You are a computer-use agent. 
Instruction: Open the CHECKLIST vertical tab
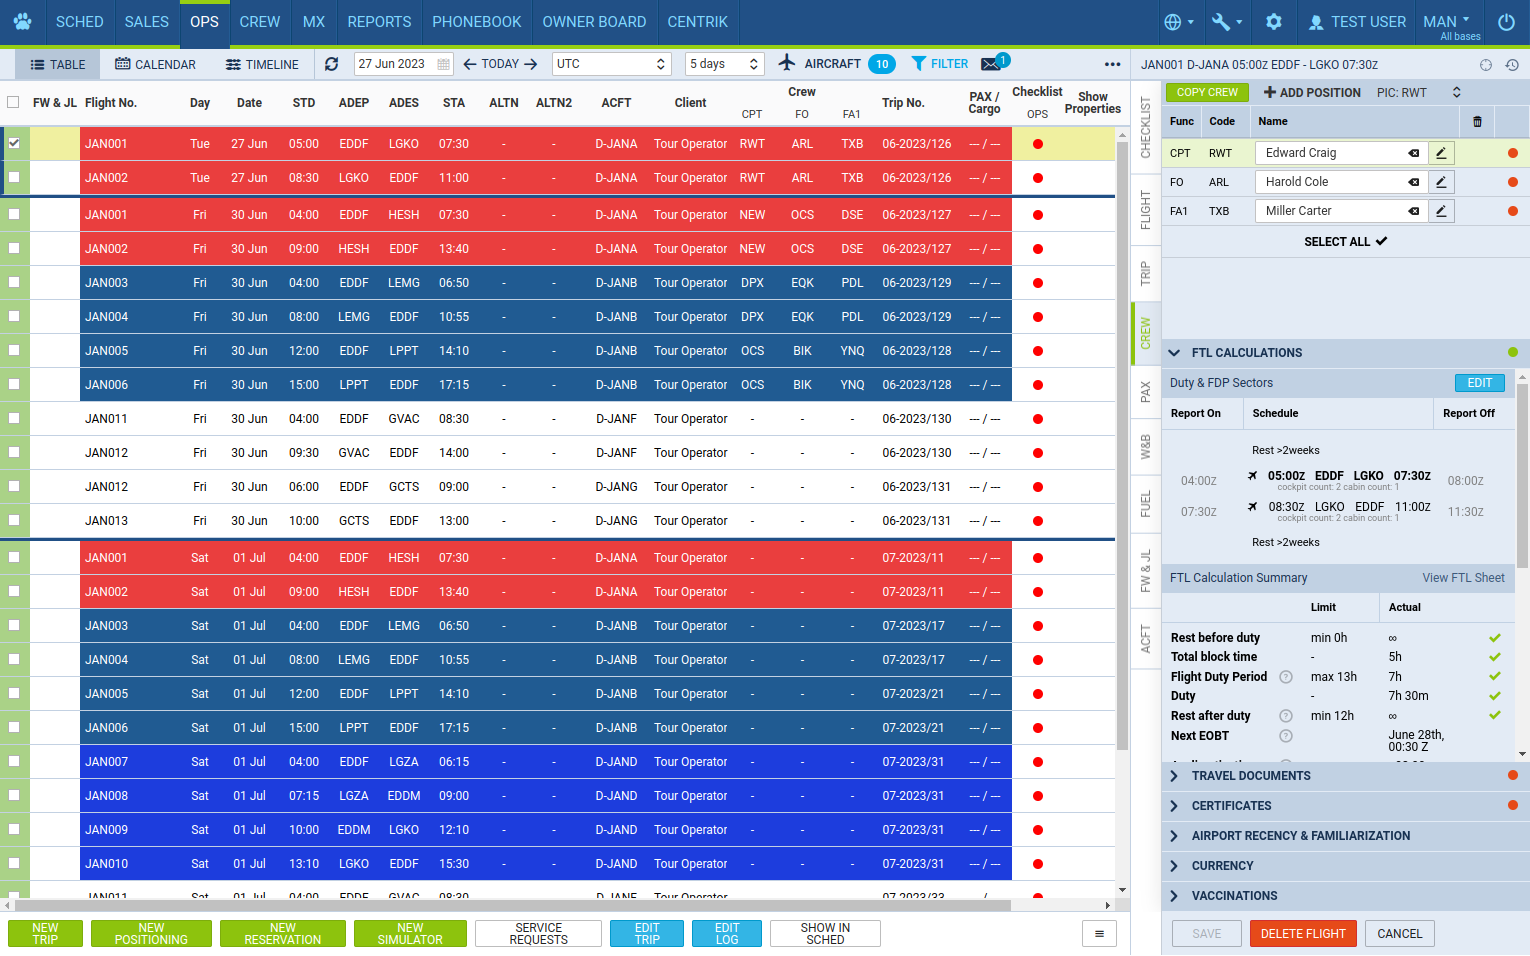pos(1146,129)
